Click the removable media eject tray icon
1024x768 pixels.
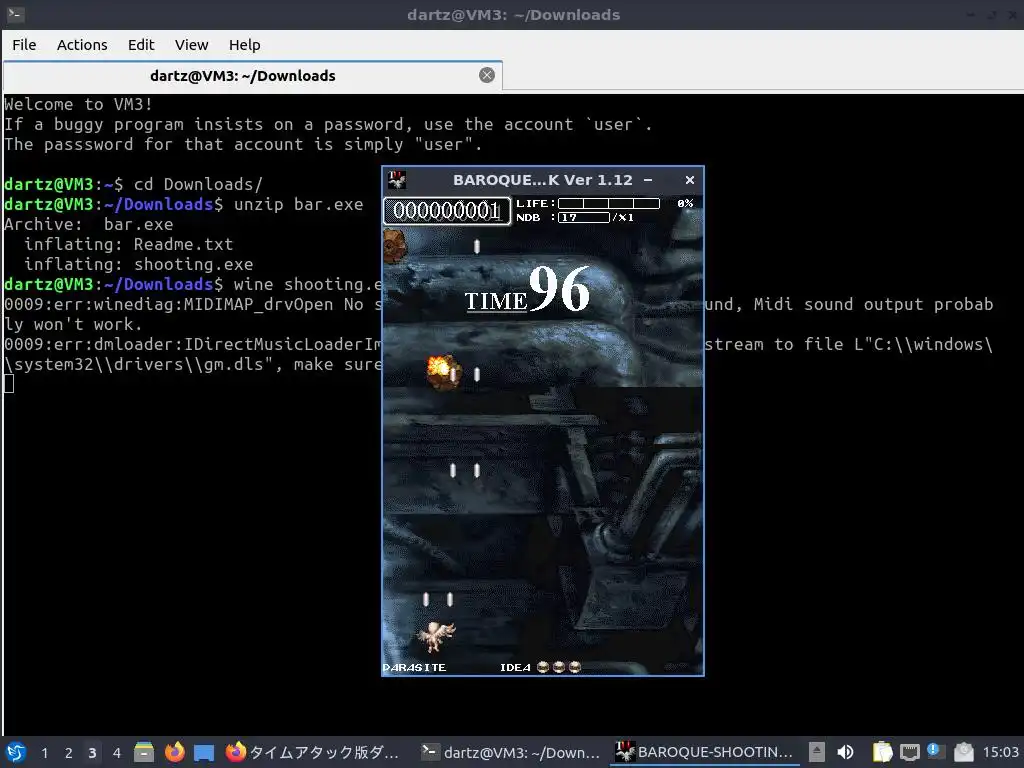pos(816,752)
